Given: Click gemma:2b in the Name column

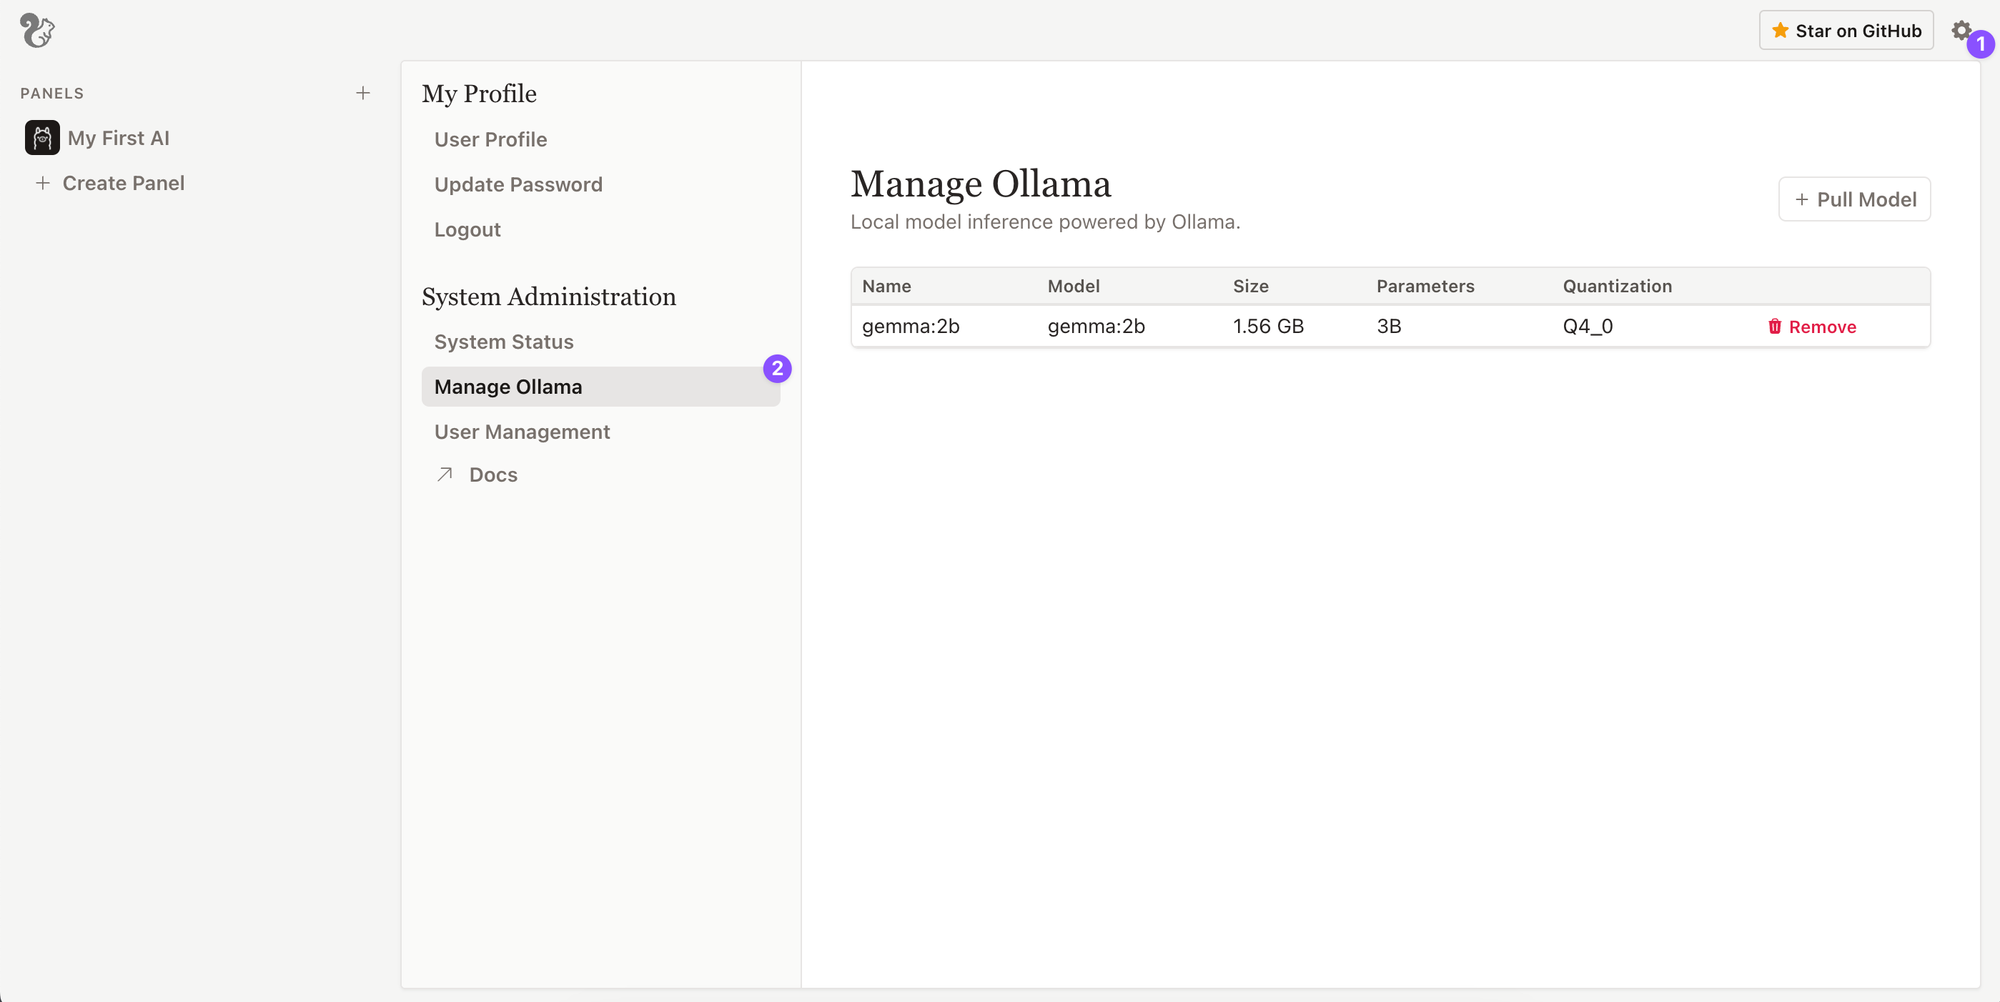Looking at the screenshot, I should (x=911, y=327).
